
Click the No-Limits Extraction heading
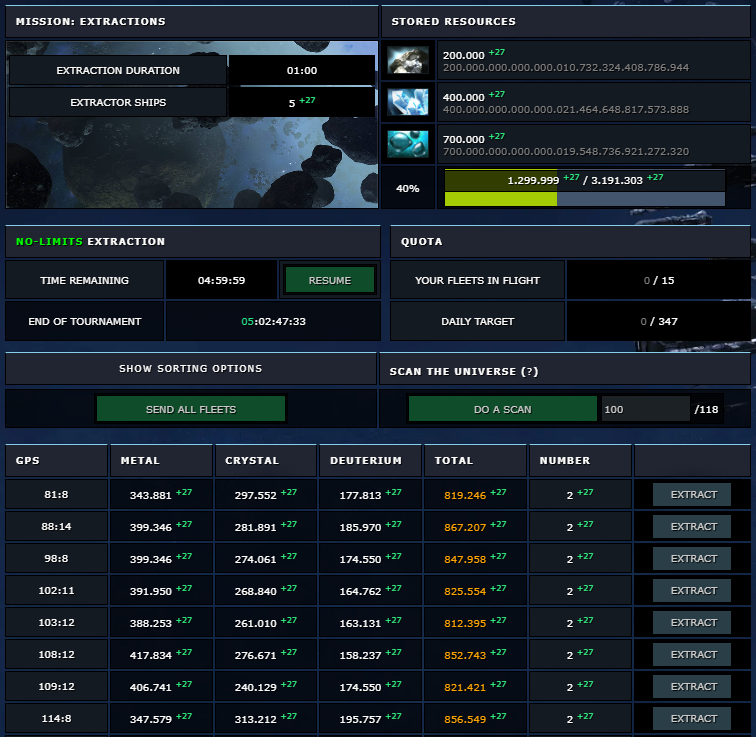point(90,241)
